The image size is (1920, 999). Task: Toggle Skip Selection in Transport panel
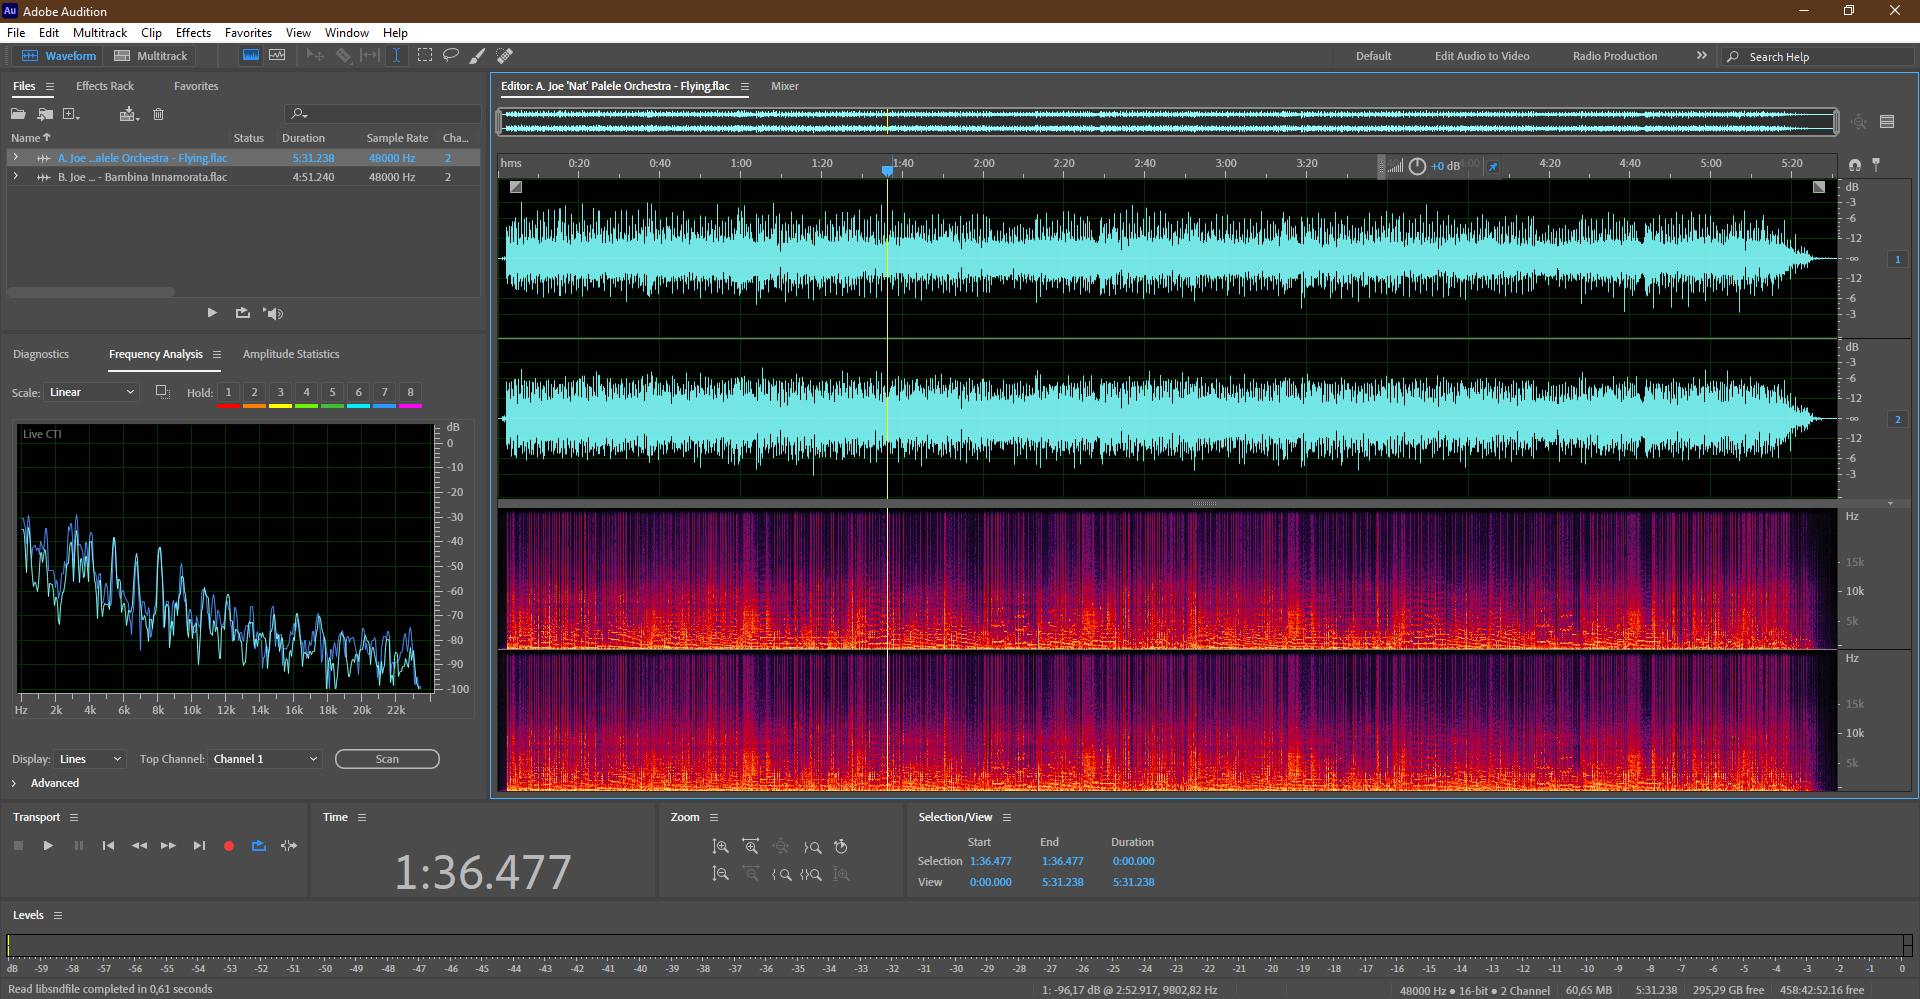point(289,846)
